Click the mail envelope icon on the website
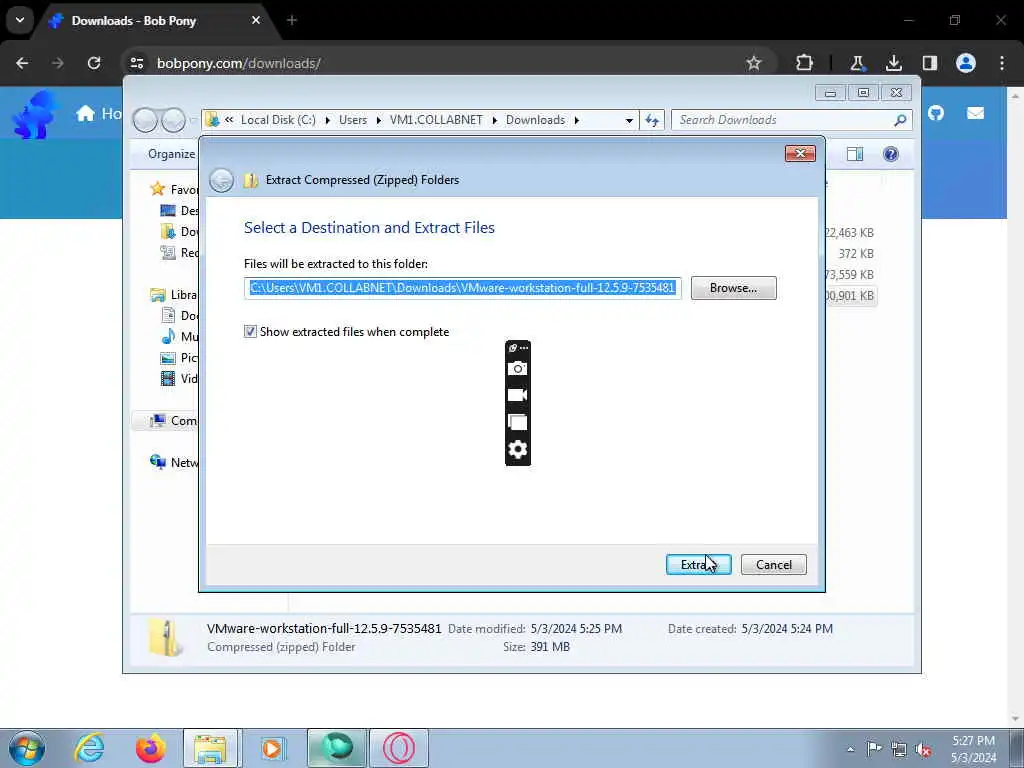Viewport: 1024px width, 768px height. pos(975,113)
